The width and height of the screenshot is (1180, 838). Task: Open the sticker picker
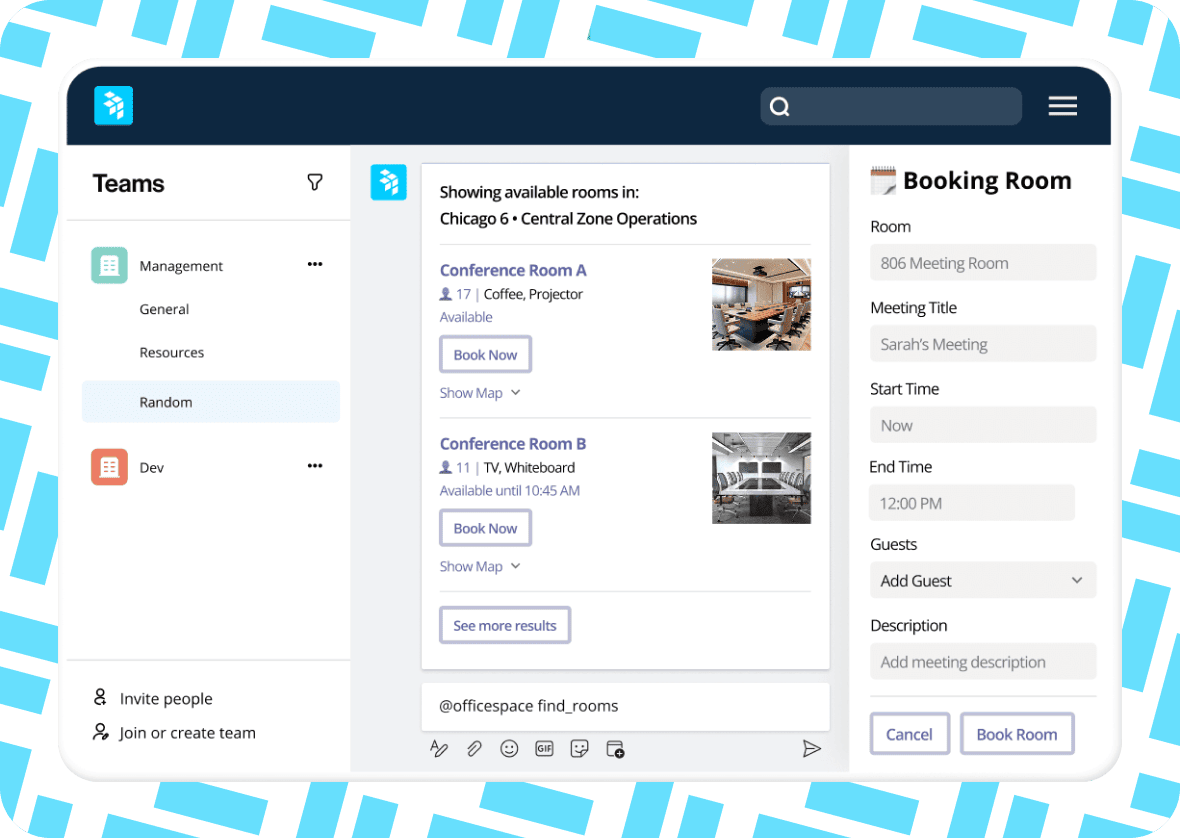(x=579, y=748)
